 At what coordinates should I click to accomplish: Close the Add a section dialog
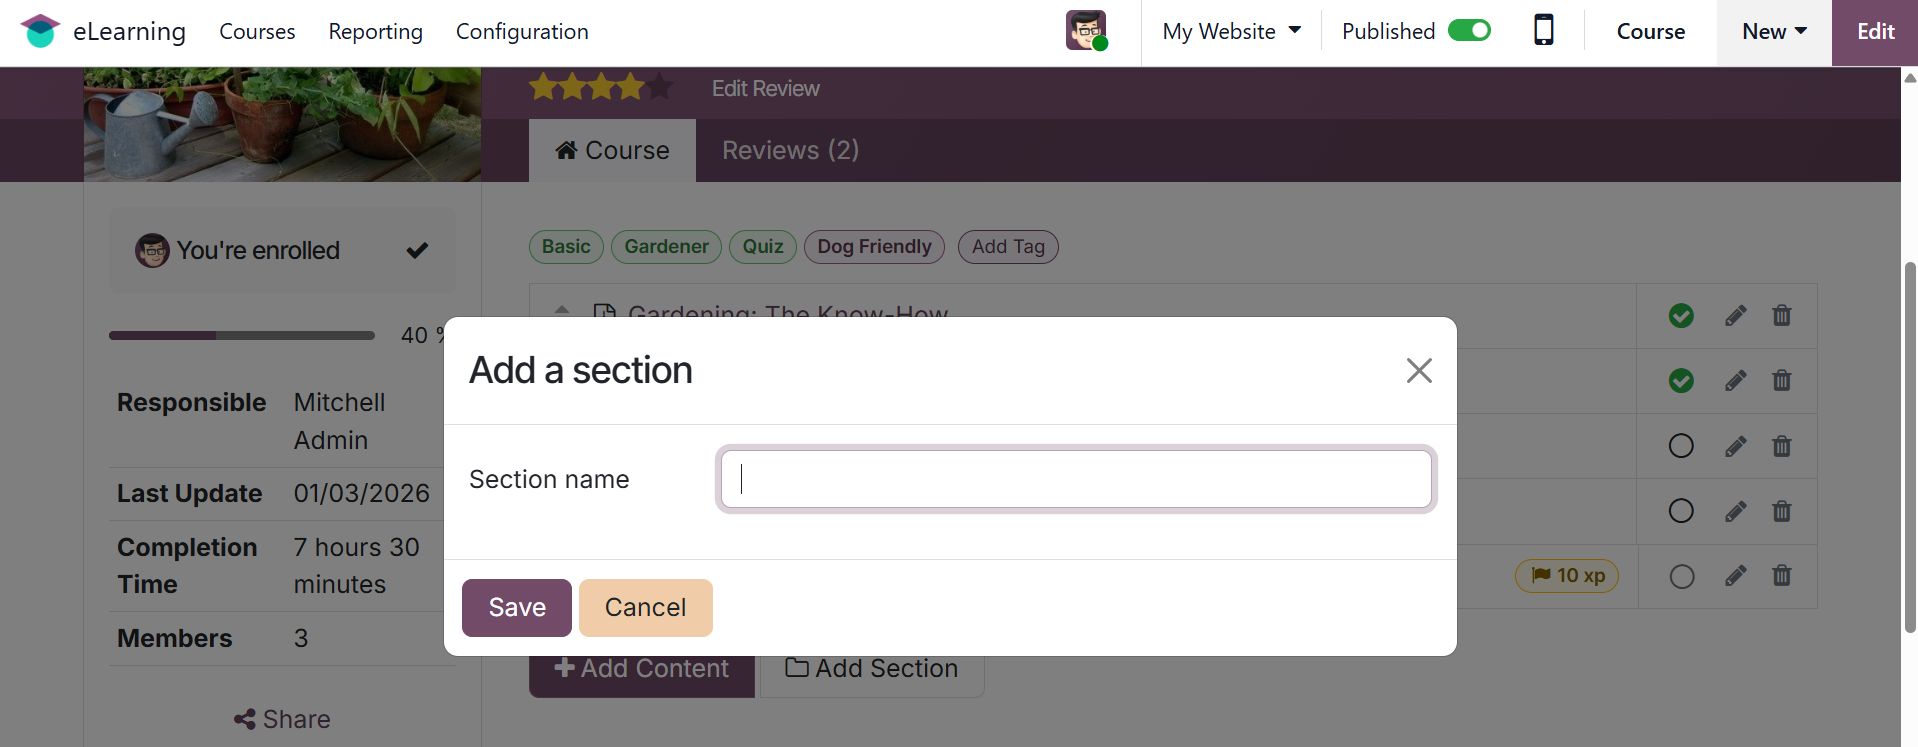coord(1418,371)
